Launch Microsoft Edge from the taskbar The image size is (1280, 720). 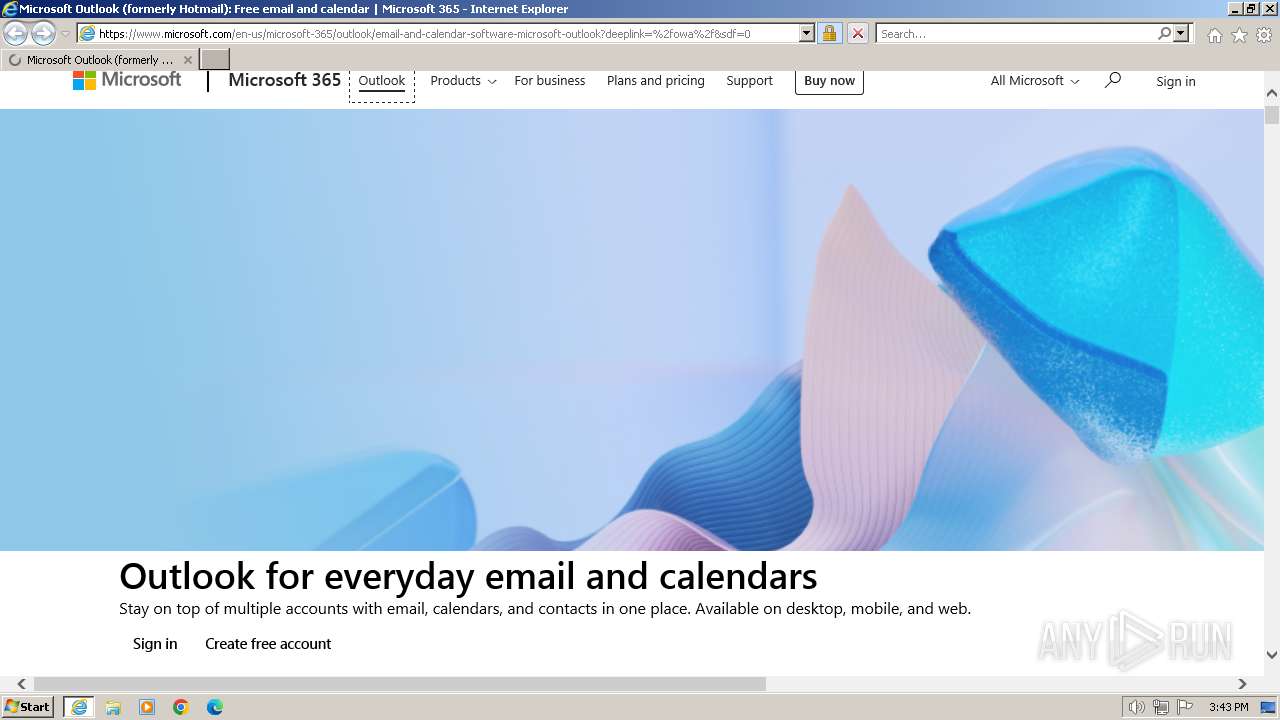point(215,707)
